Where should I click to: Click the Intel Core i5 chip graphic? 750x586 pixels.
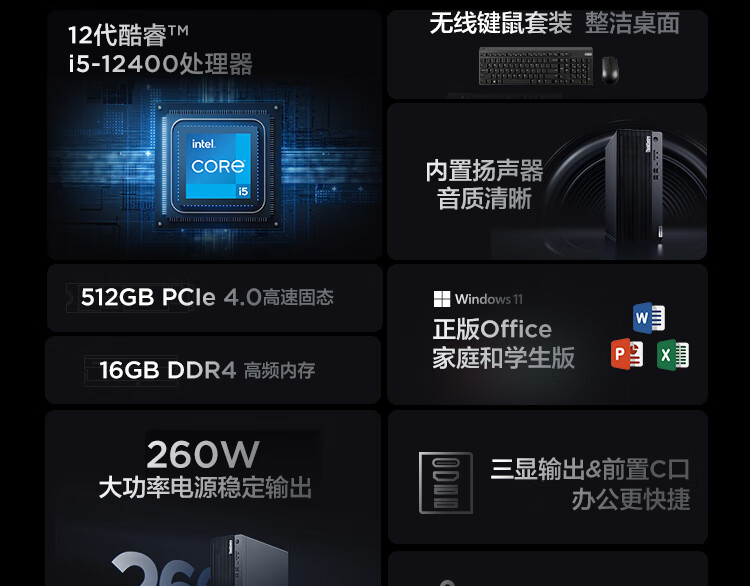tap(218, 166)
